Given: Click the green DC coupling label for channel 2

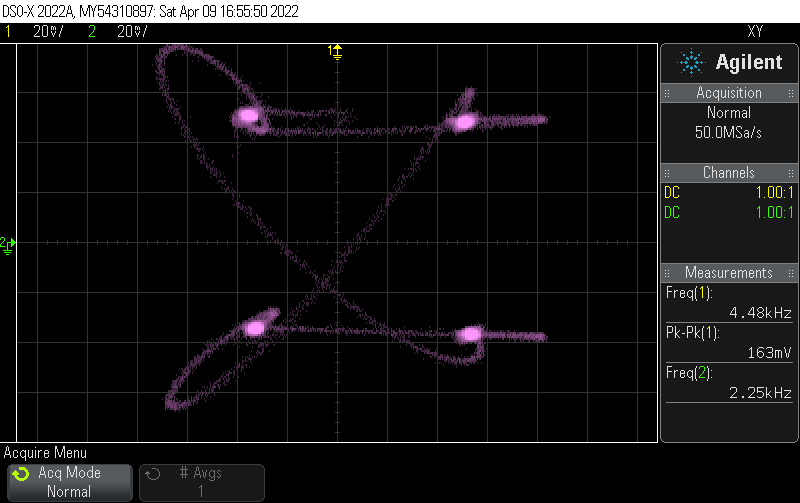Looking at the screenshot, I should [672, 213].
